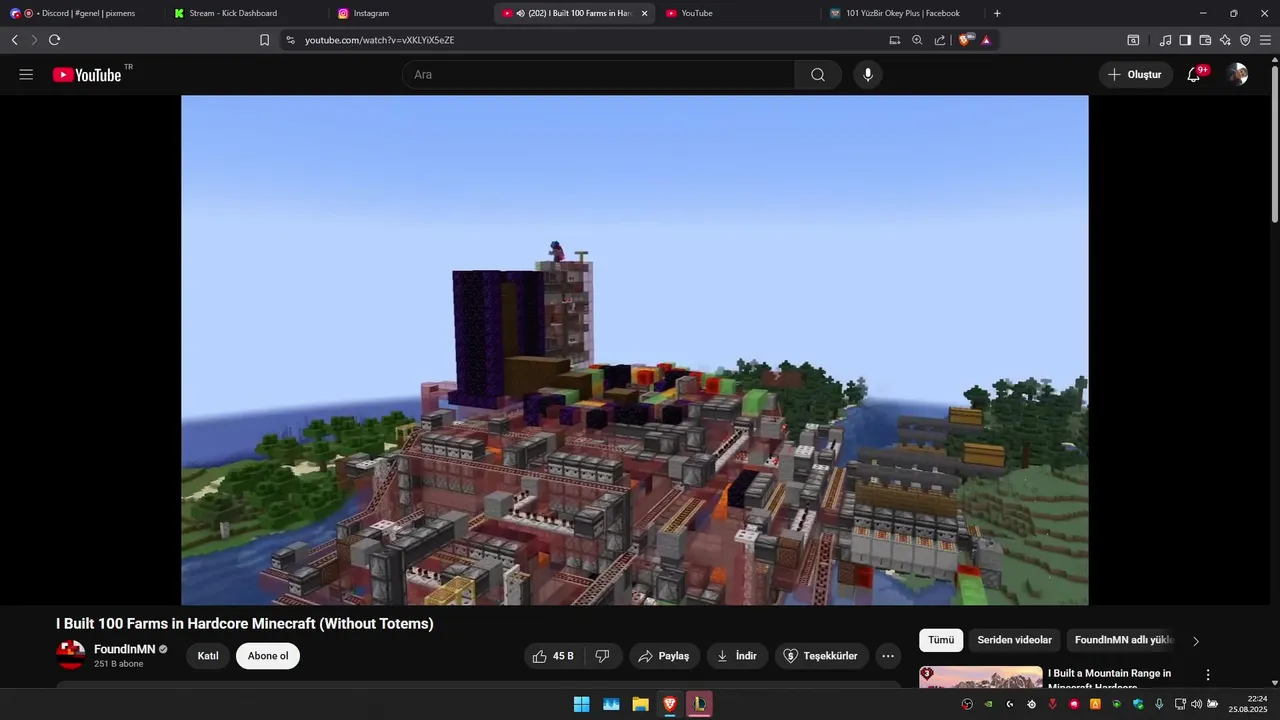Open the Oluştur create menu
Viewport: 1280px width, 720px height.
1136,75
